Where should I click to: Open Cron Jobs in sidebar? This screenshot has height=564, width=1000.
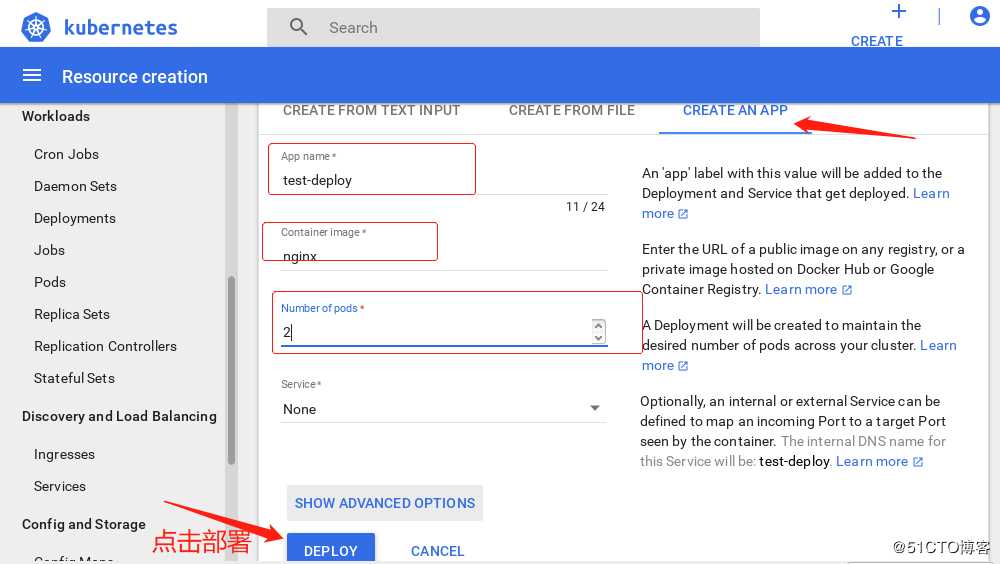click(66, 154)
